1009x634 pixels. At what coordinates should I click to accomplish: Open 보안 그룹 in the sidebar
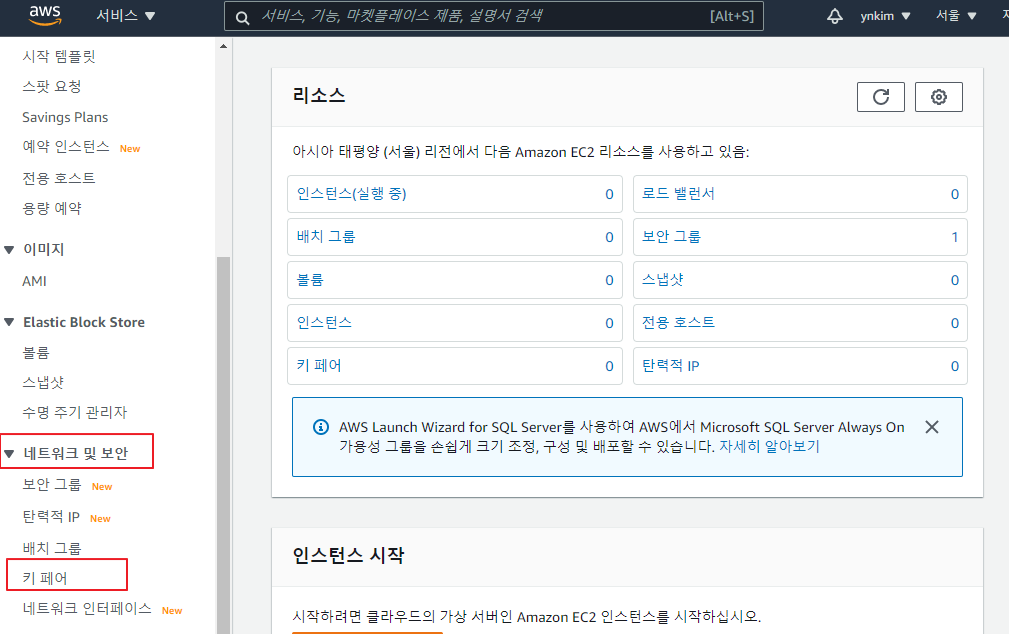(x=51, y=484)
